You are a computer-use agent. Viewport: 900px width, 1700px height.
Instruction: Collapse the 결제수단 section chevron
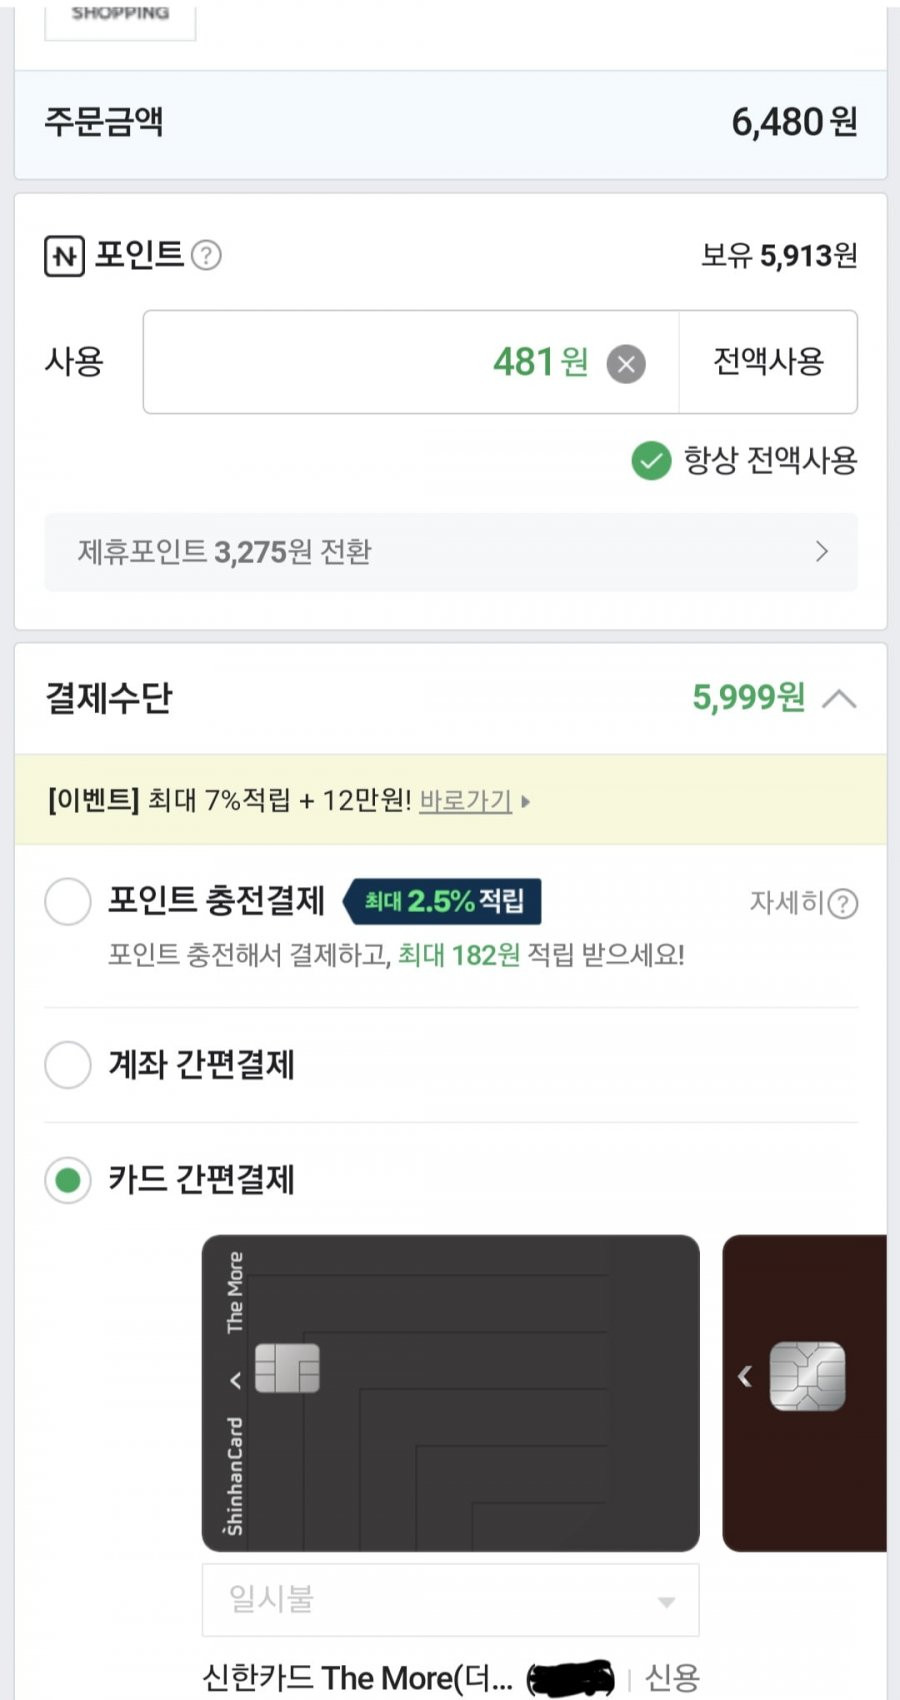point(839,698)
